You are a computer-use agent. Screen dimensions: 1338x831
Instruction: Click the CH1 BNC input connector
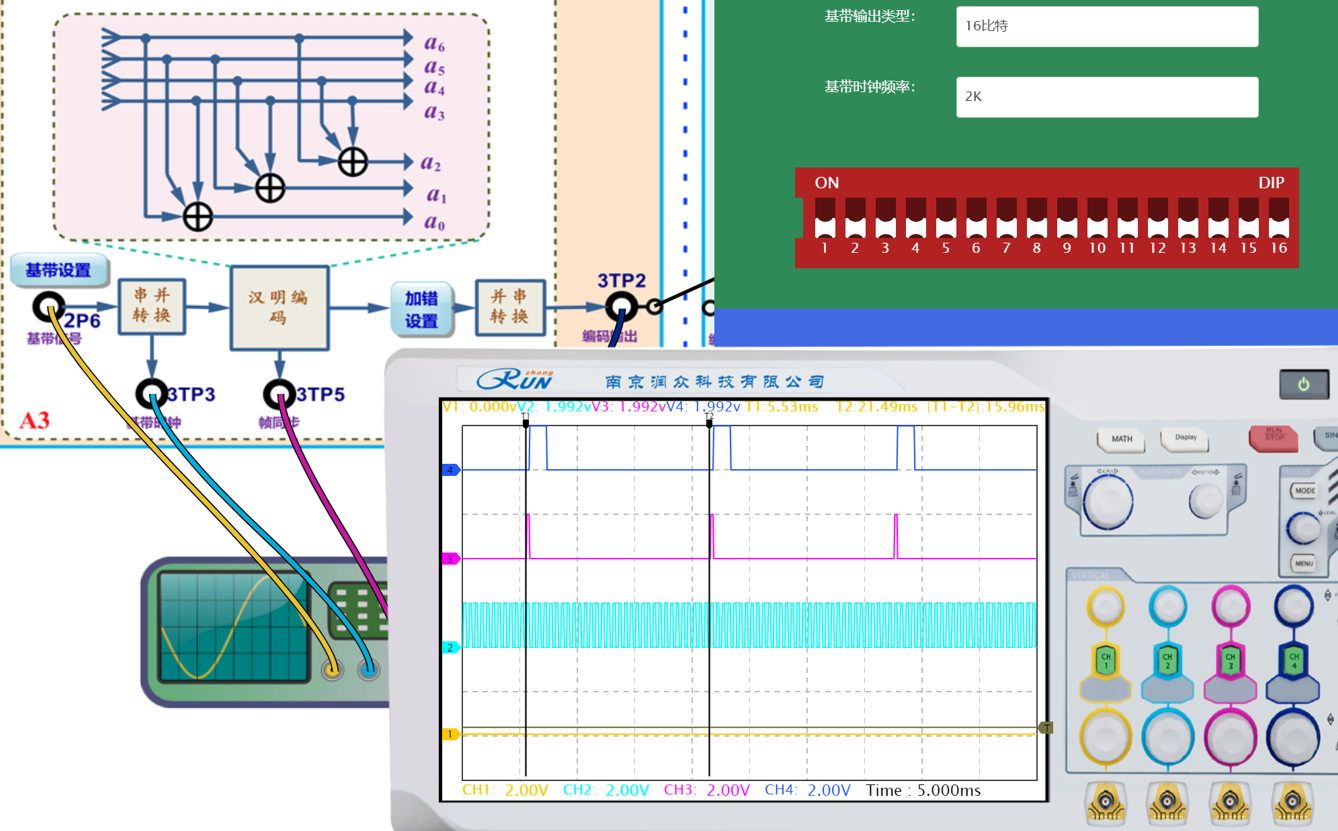pos(1105,802)
